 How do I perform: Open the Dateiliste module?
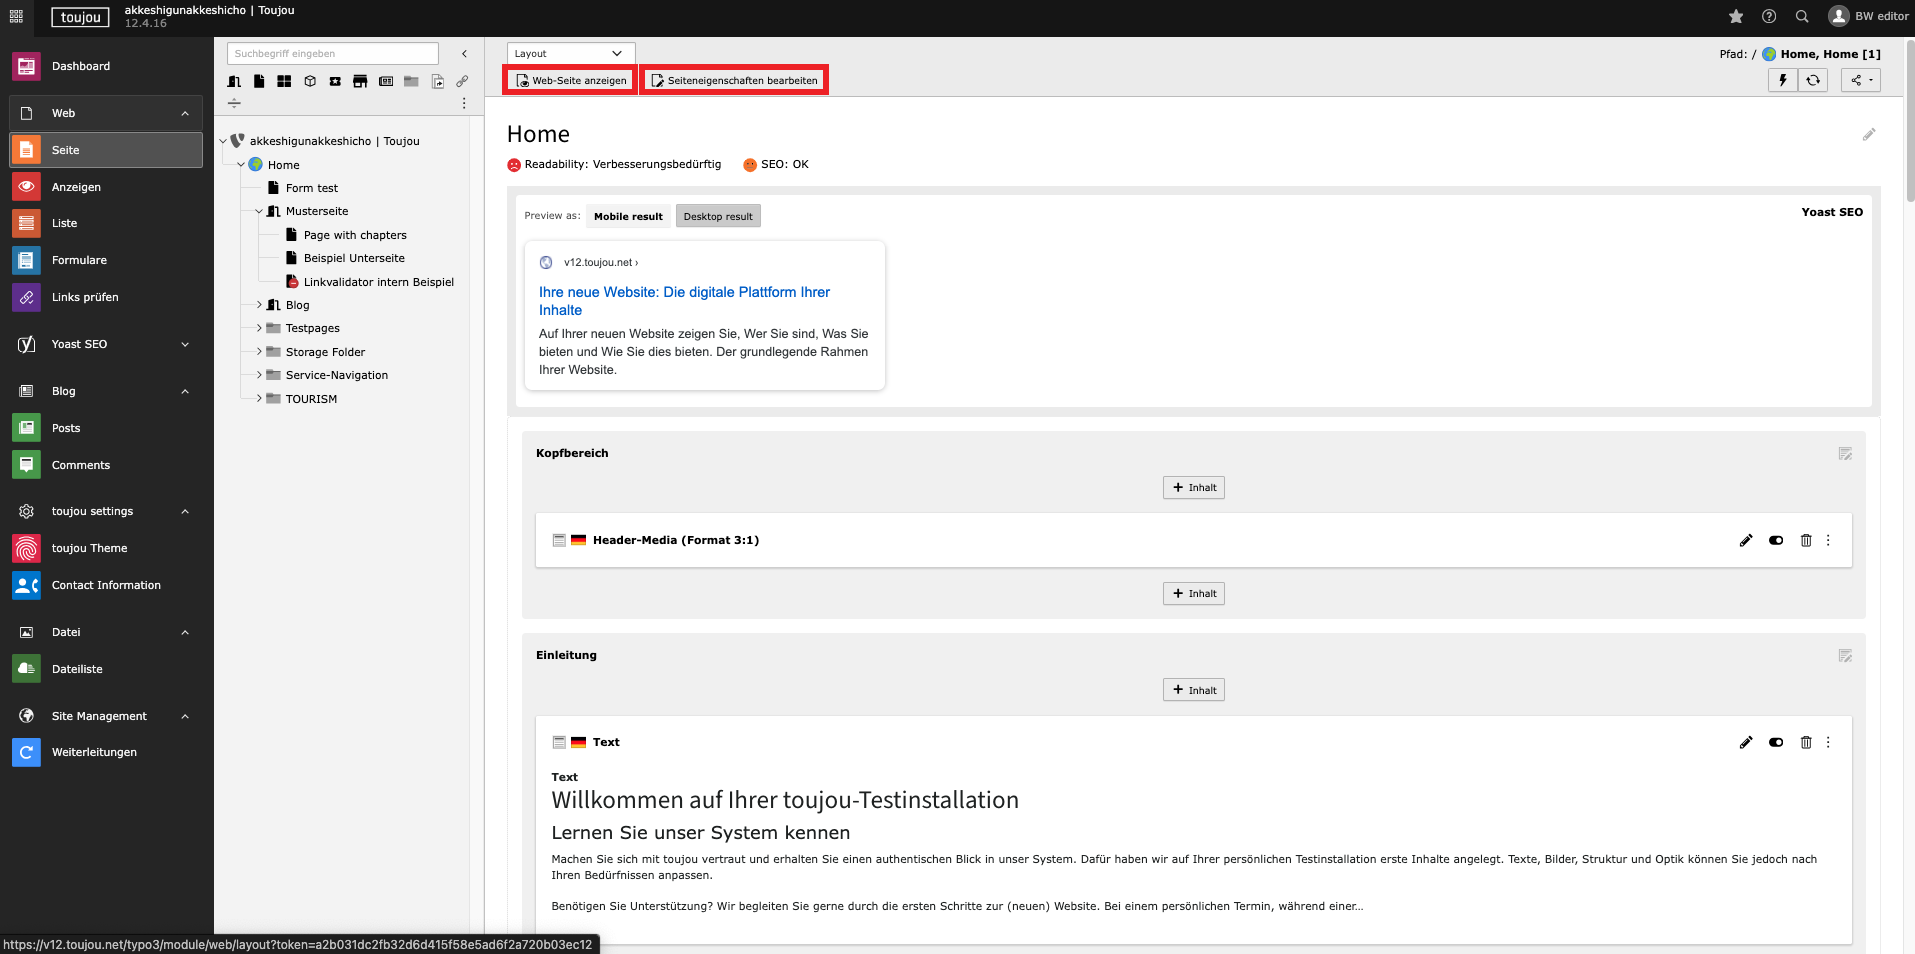77,669
